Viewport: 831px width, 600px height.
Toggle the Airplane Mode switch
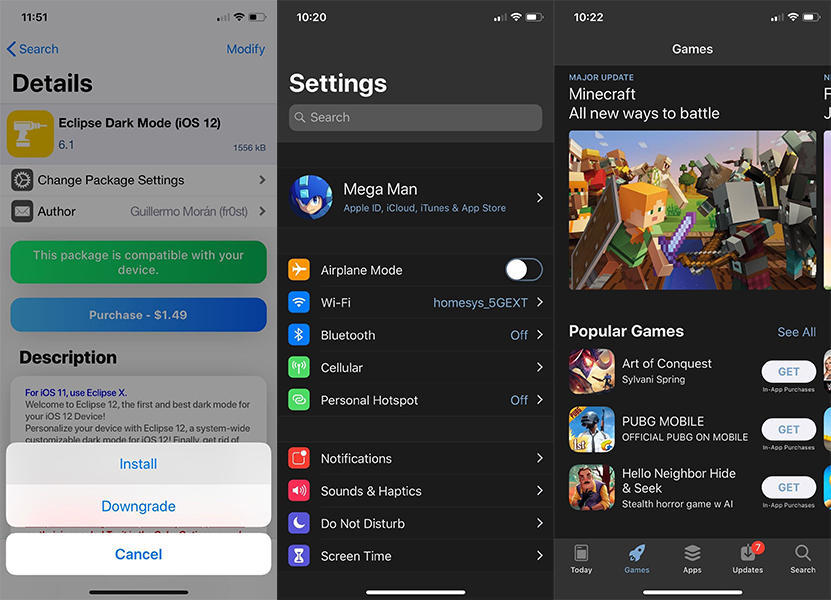[x=524, y=270]
